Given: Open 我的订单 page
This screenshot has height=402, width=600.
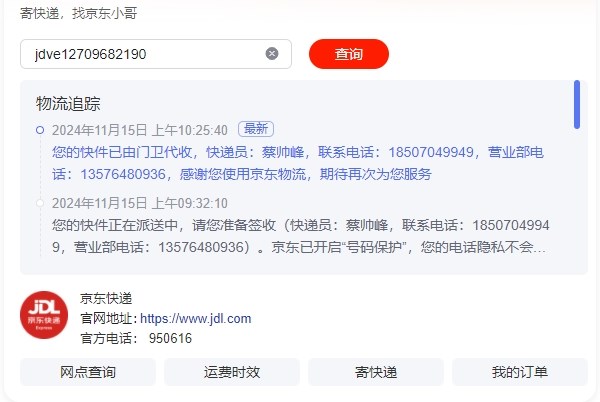Looking at the screenshot, I should [x=520, y=372].
